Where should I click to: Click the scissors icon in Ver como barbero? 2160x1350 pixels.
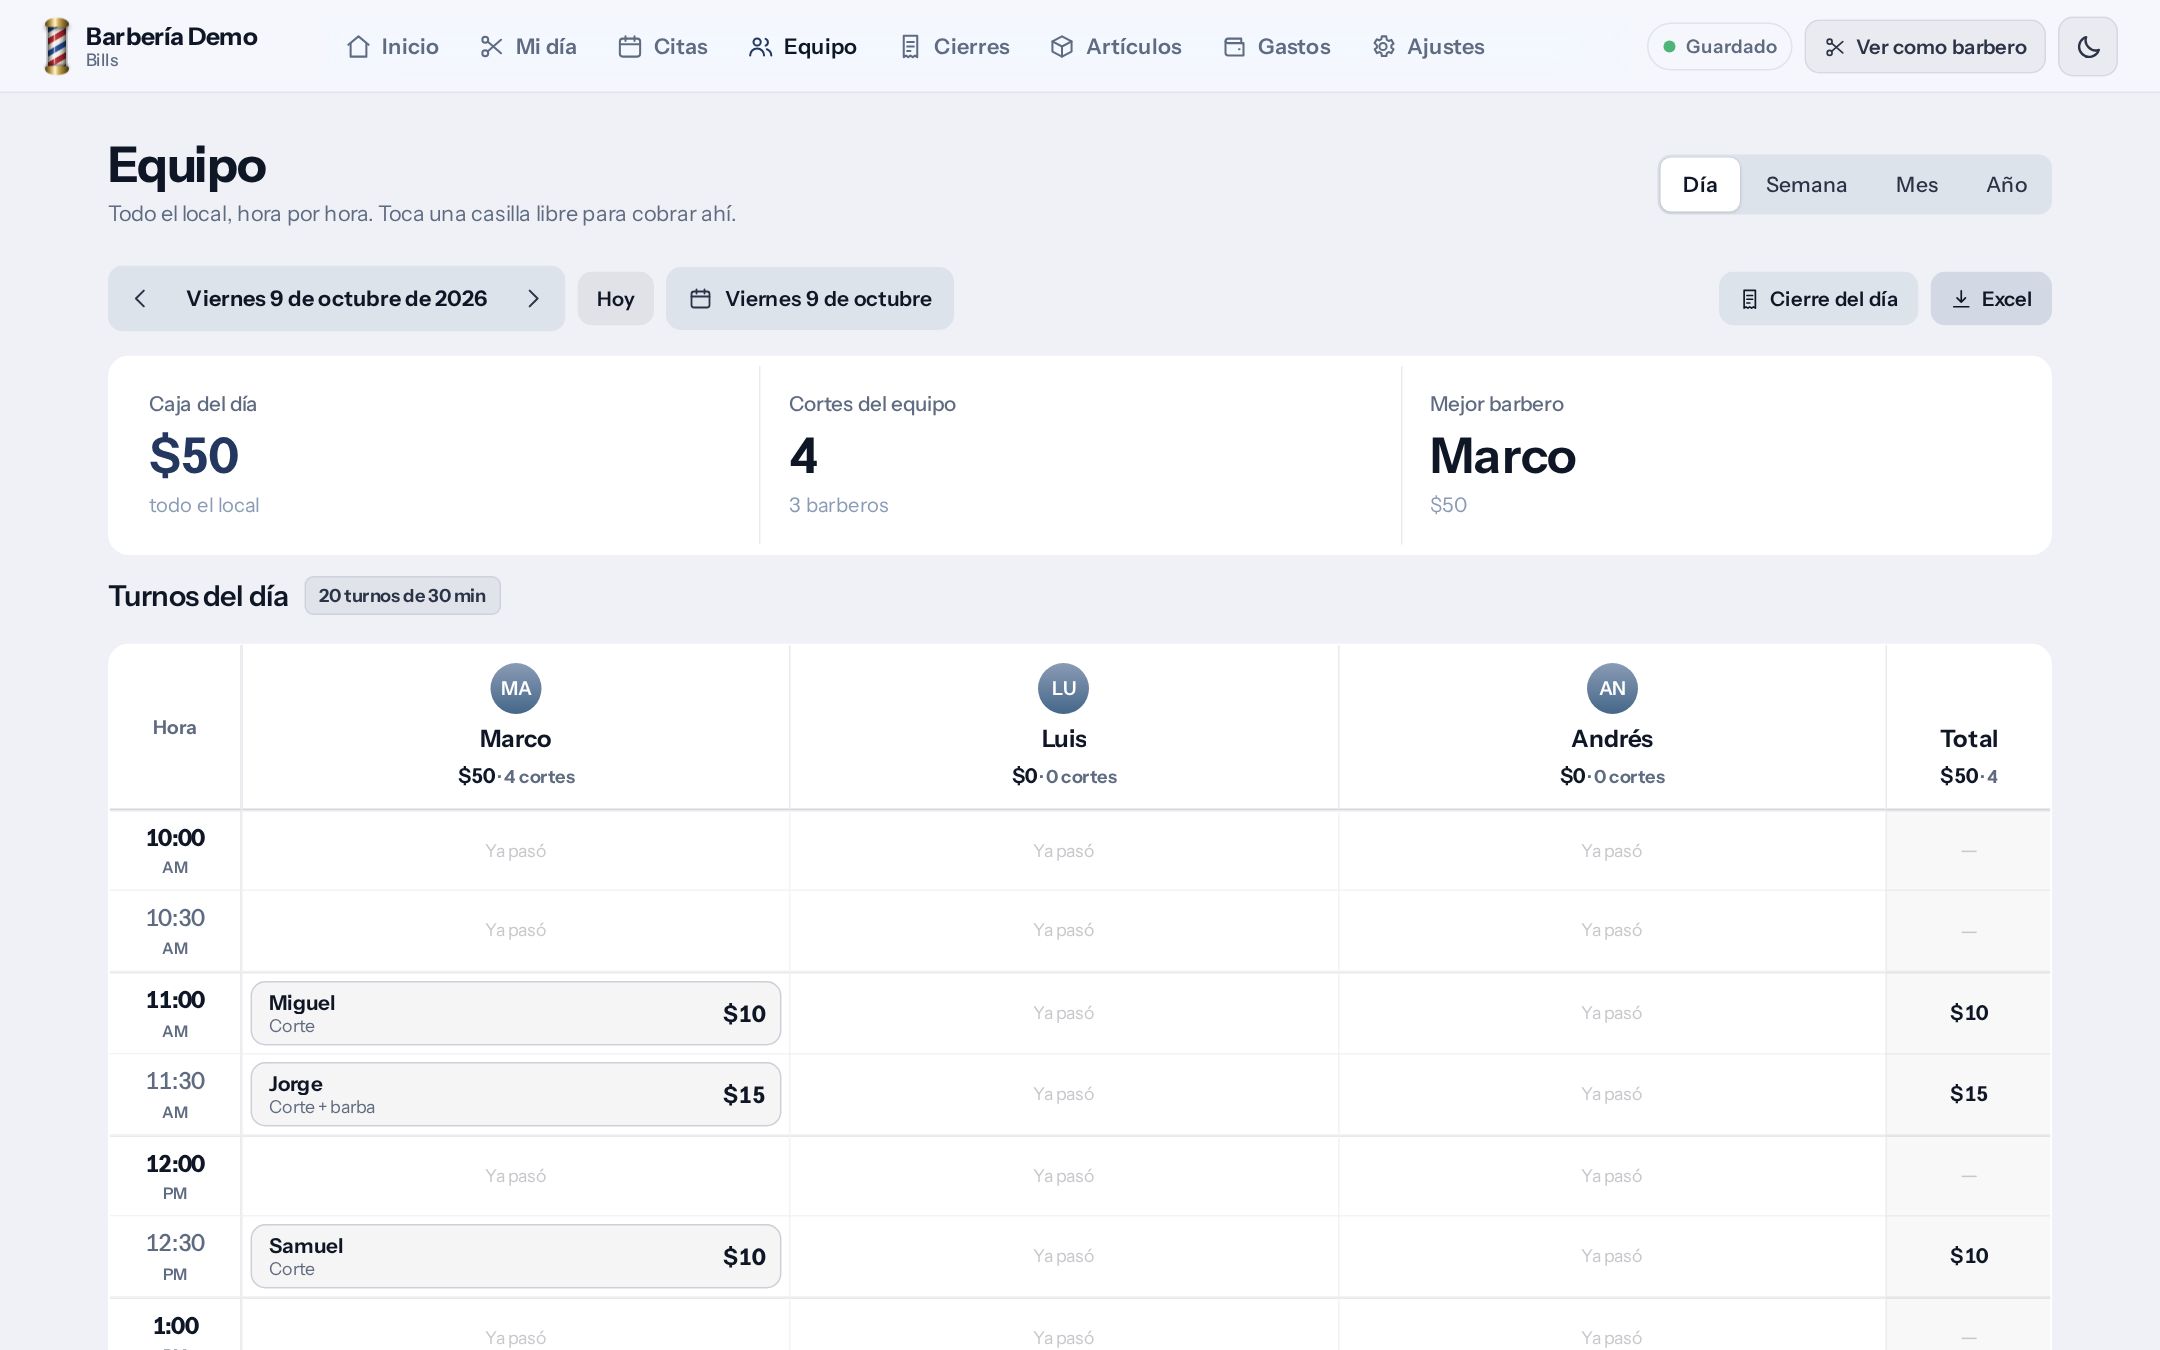(1835, 47)
